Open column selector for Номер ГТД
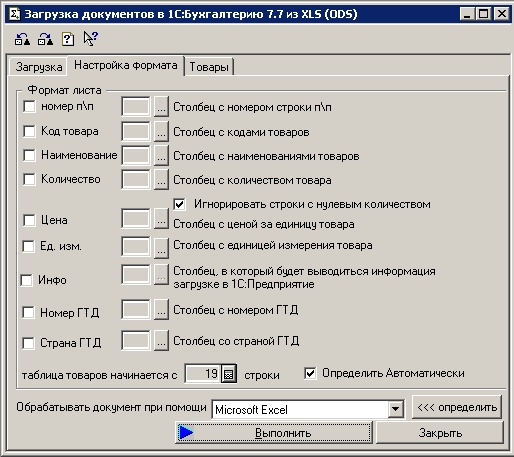Image resolution: width=514 pixels, height=457 pixels. 161,310
